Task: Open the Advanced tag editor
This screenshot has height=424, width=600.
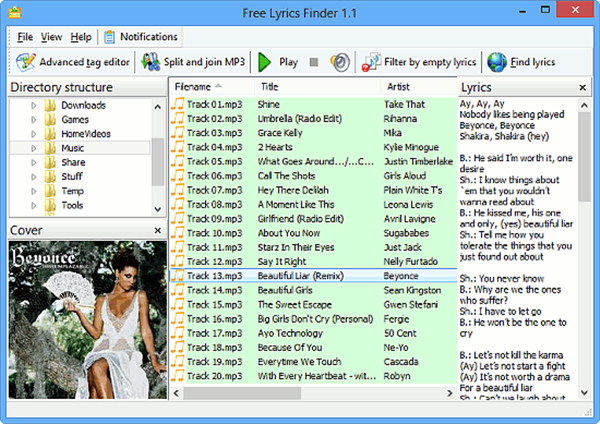Action: coord(74,62)
